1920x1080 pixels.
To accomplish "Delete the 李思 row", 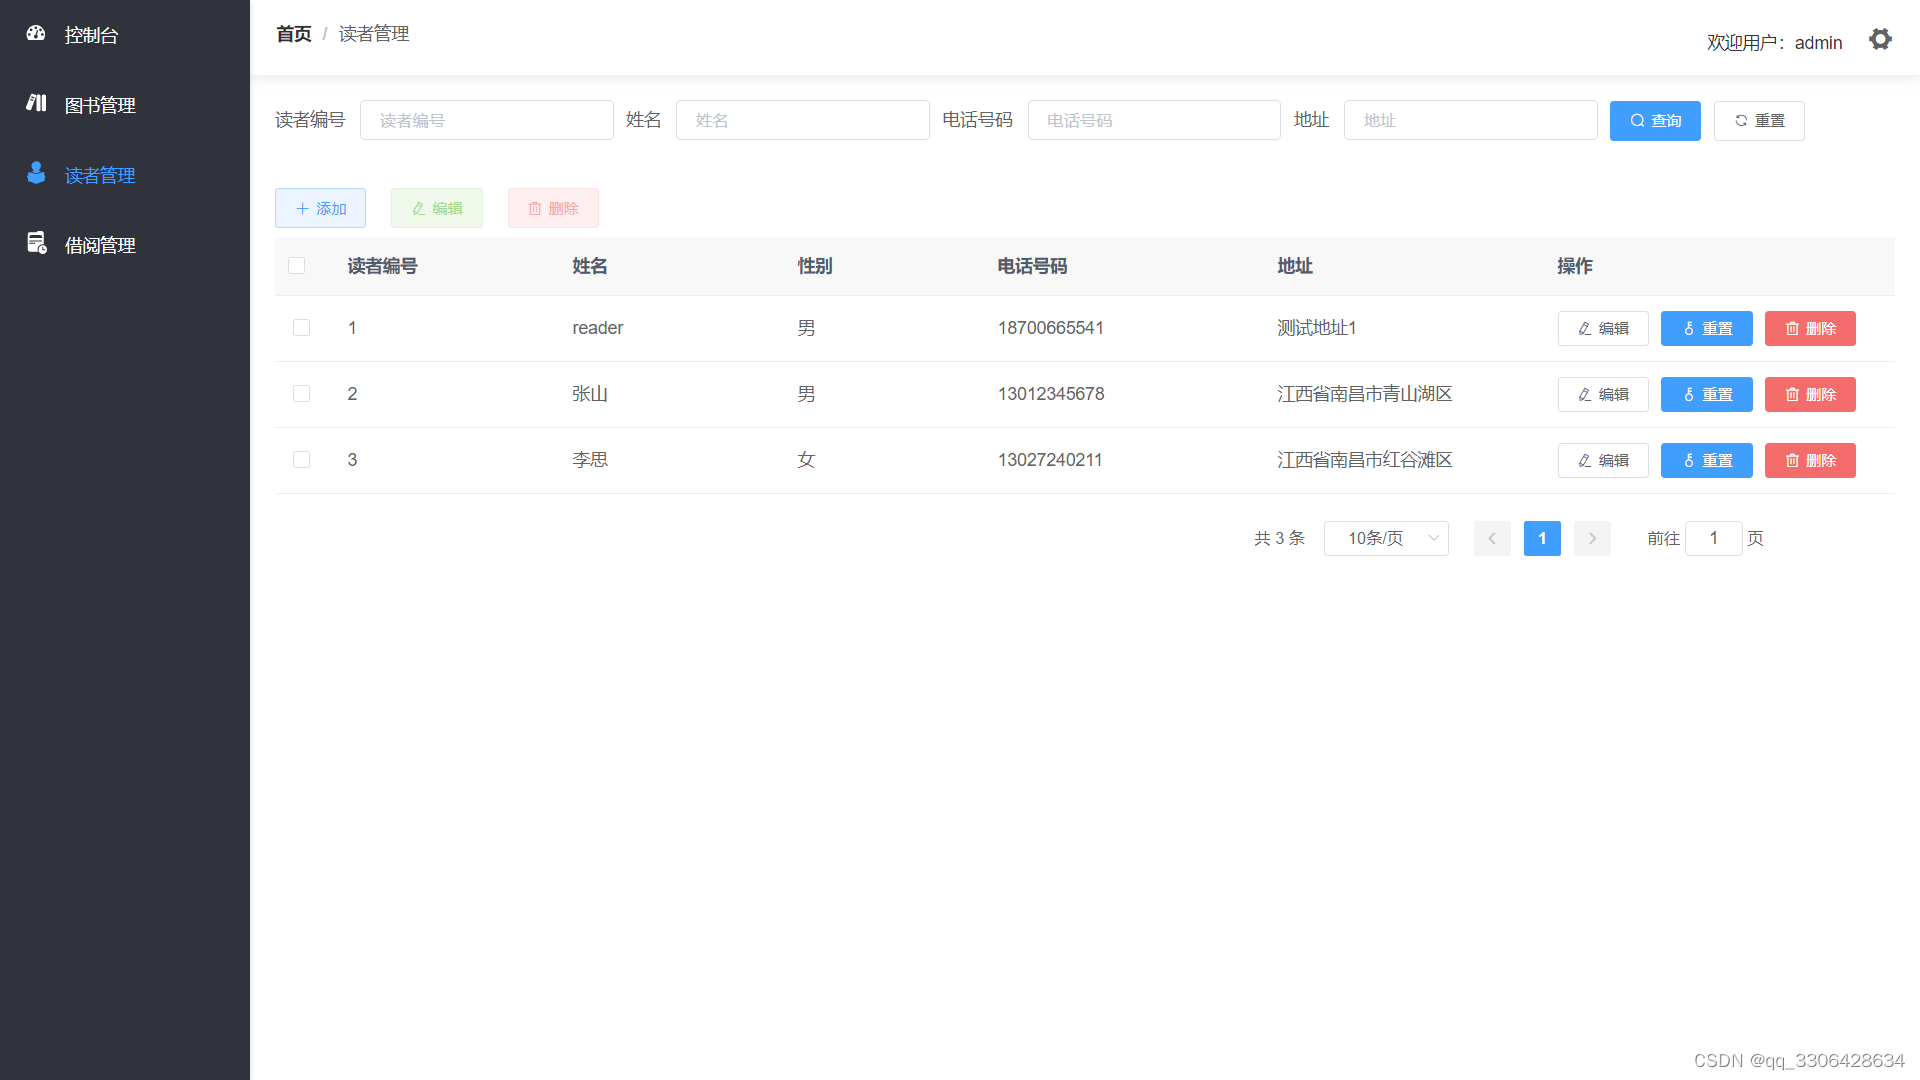I will pyautogui.click(x=1810, y=461).
